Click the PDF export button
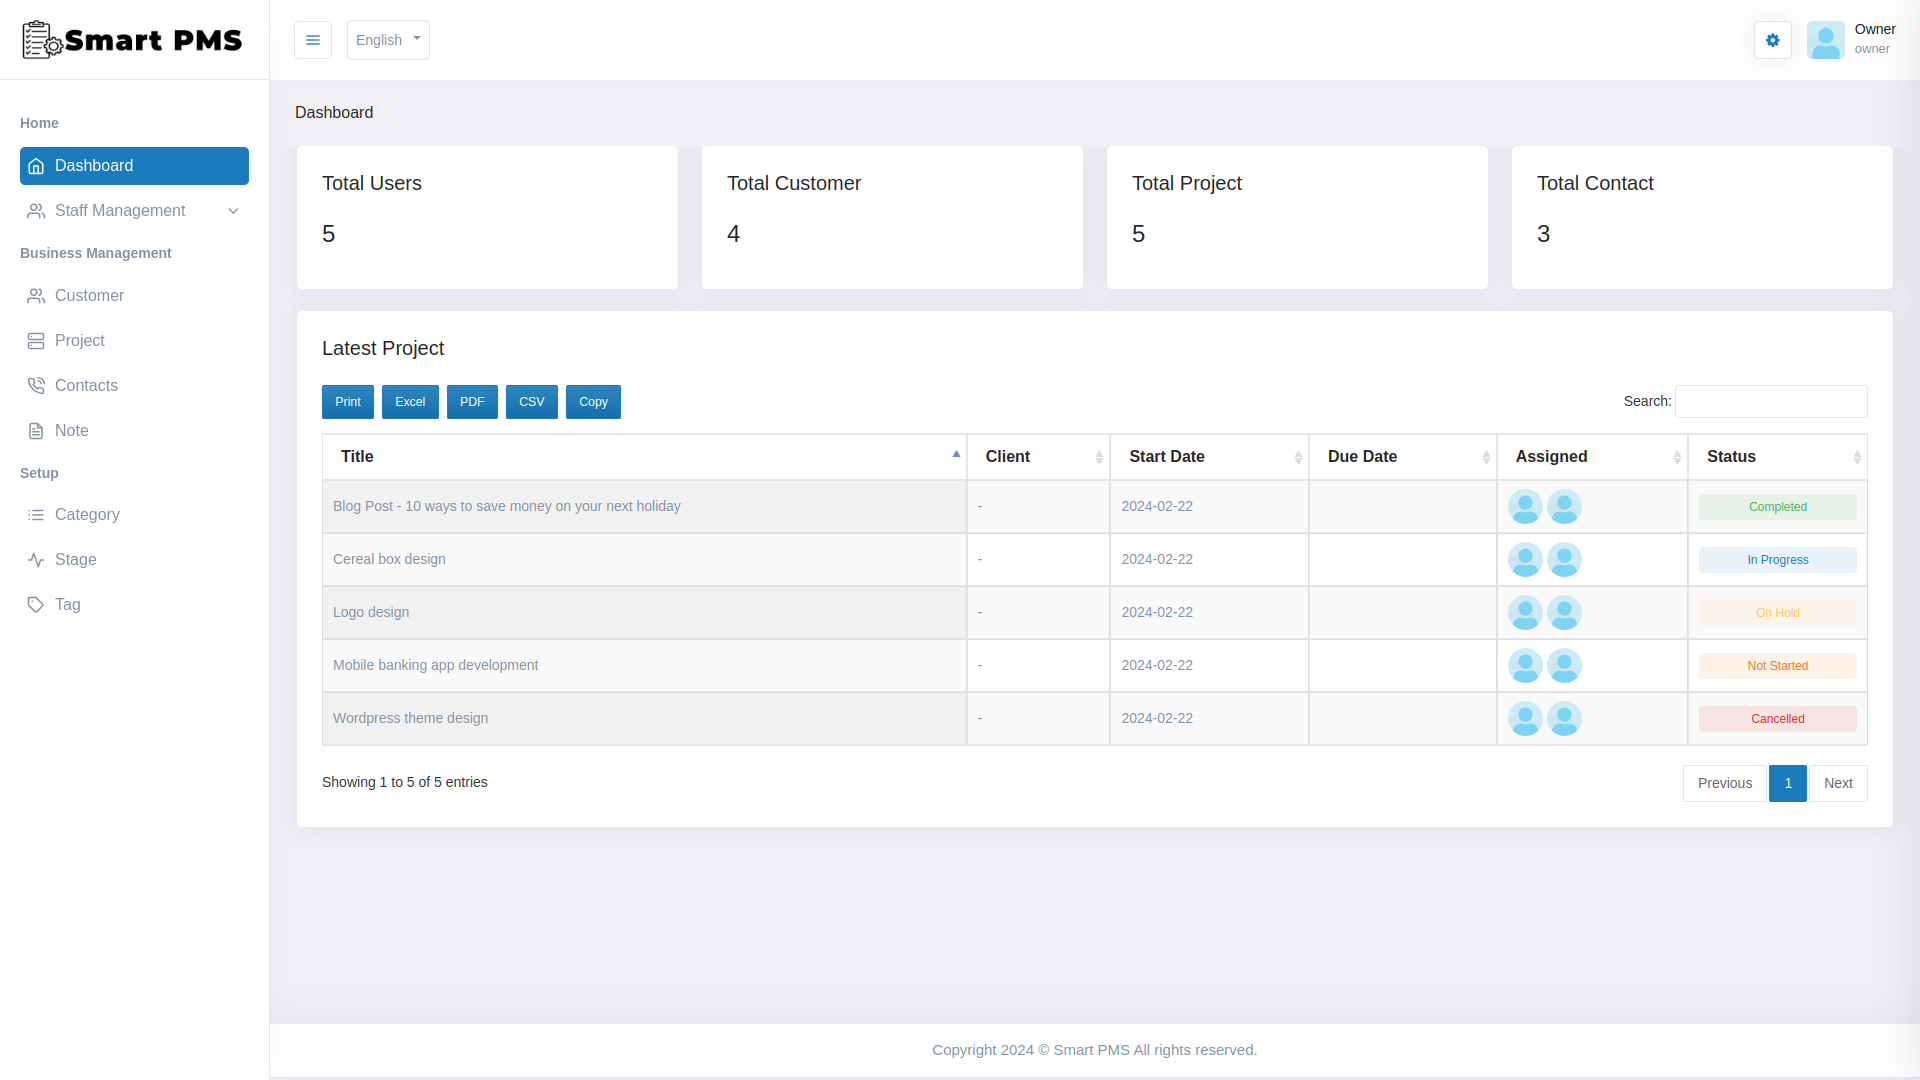Screen dimensions: 1920x1080 472,401
